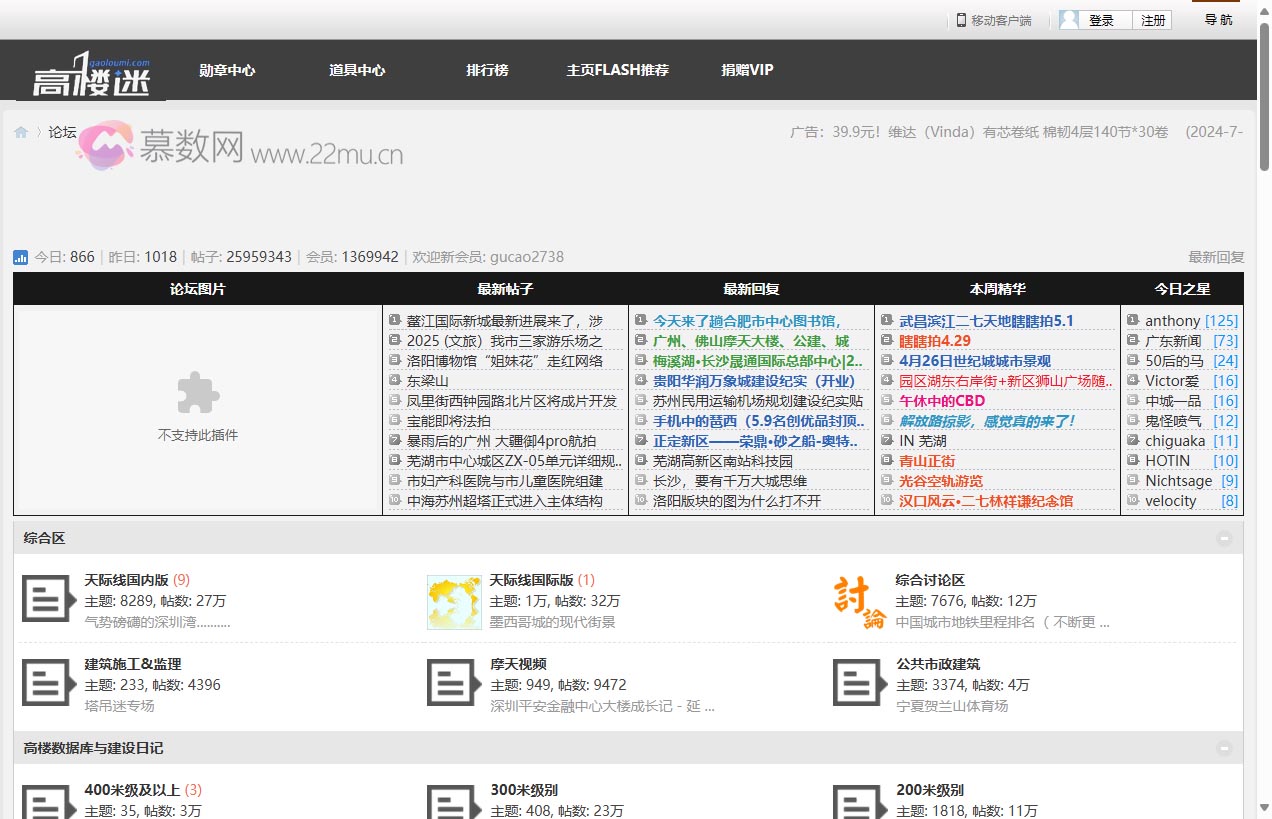Click the 摩天视频 forum icon

click(454, 683)
